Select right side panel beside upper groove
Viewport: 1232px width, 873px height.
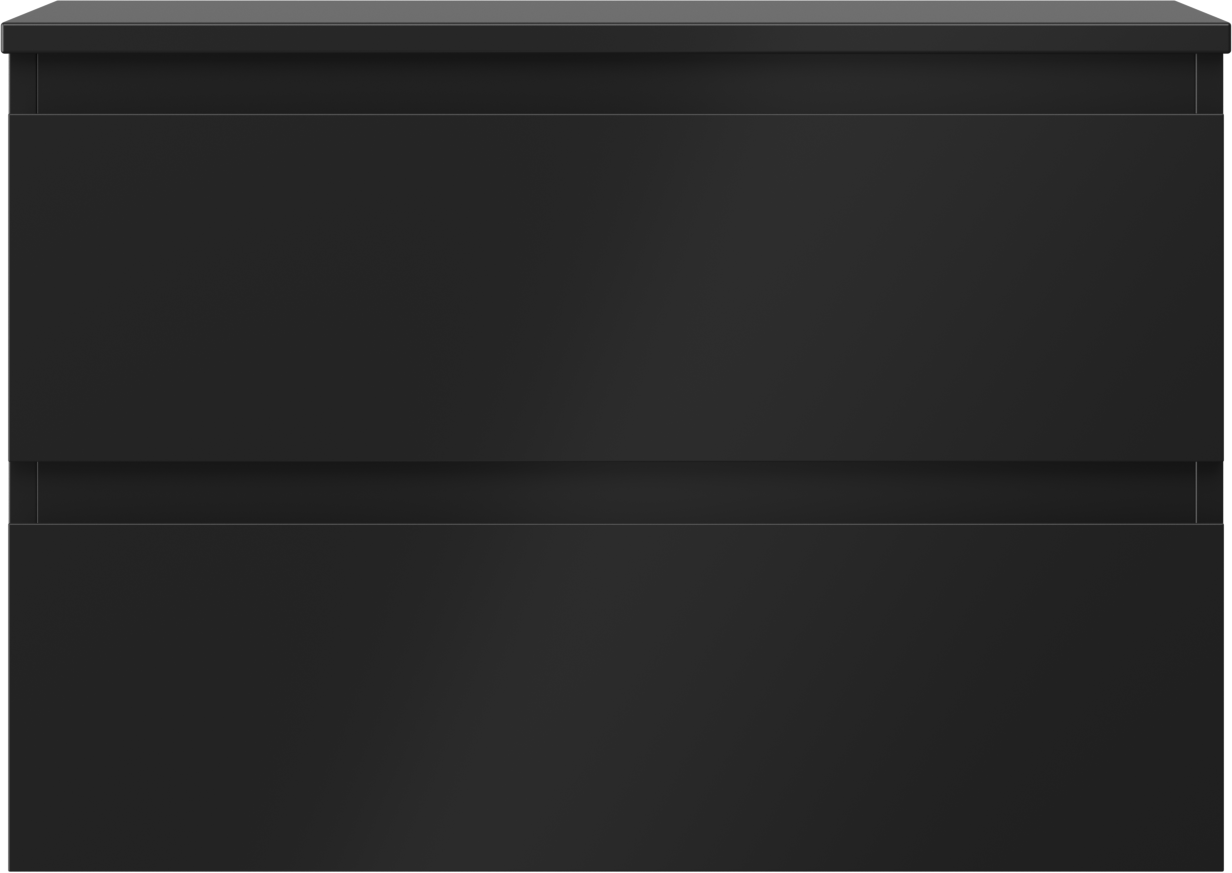1209,84
